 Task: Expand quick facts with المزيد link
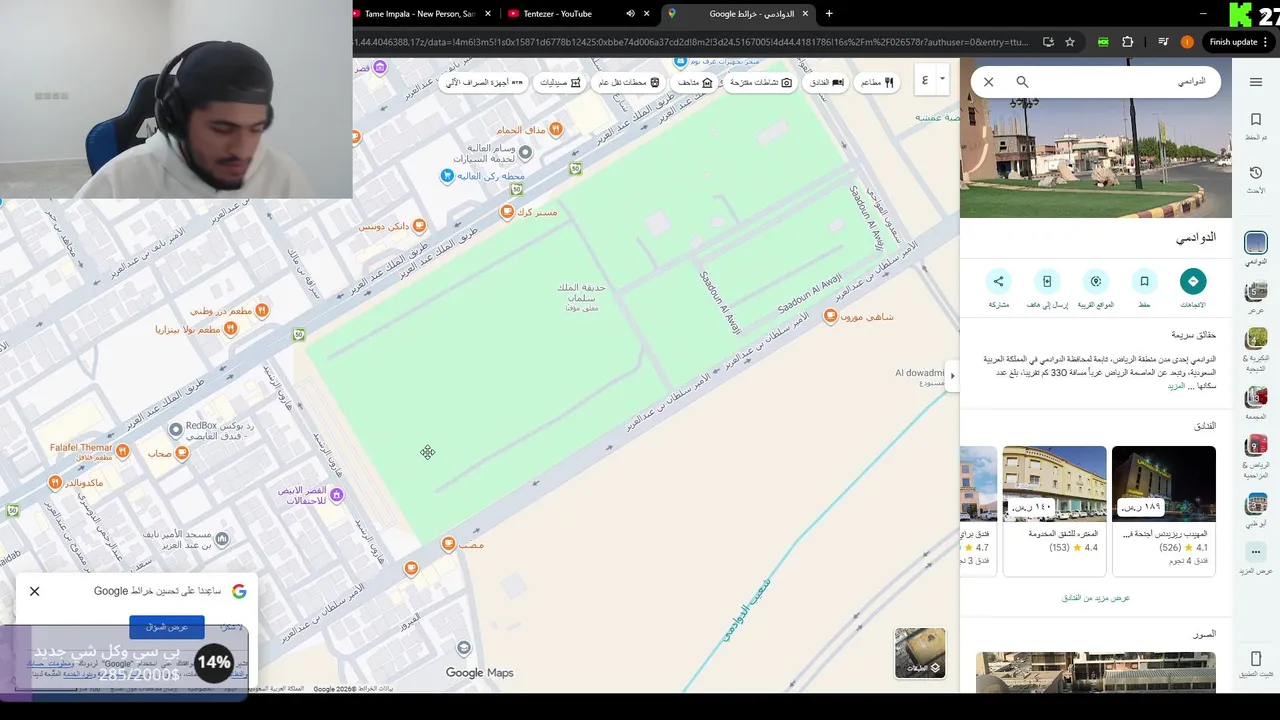coord(1176,386)
